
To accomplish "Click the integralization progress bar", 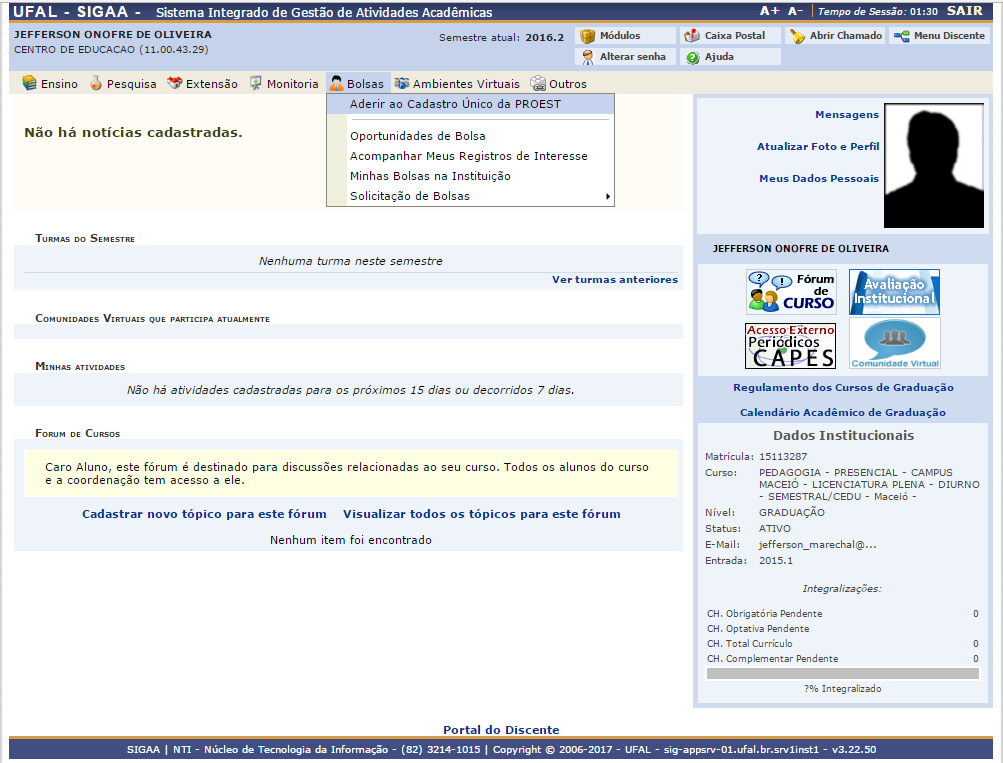I will [842, 674].
